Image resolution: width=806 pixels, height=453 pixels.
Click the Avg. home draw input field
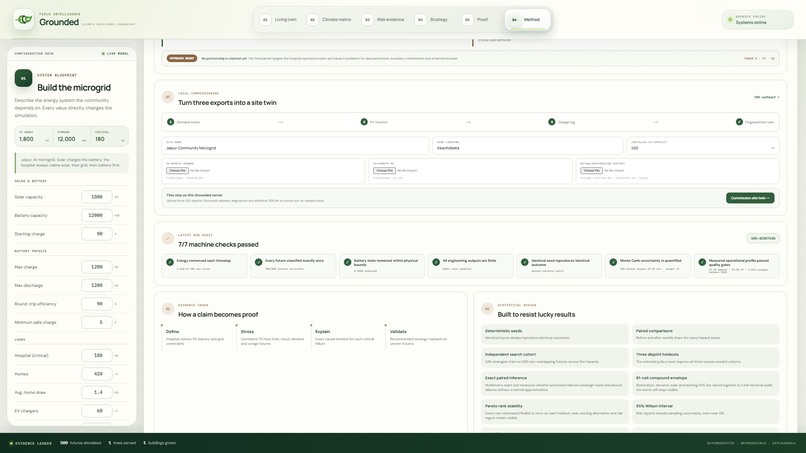tap(97, 392)
